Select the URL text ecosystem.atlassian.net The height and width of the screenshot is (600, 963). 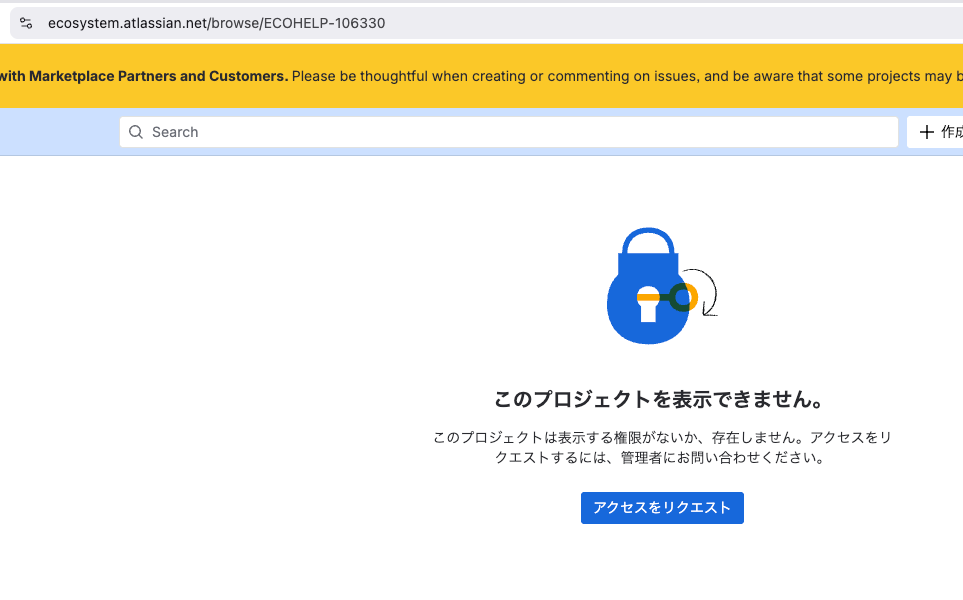[x=125, y=23]
